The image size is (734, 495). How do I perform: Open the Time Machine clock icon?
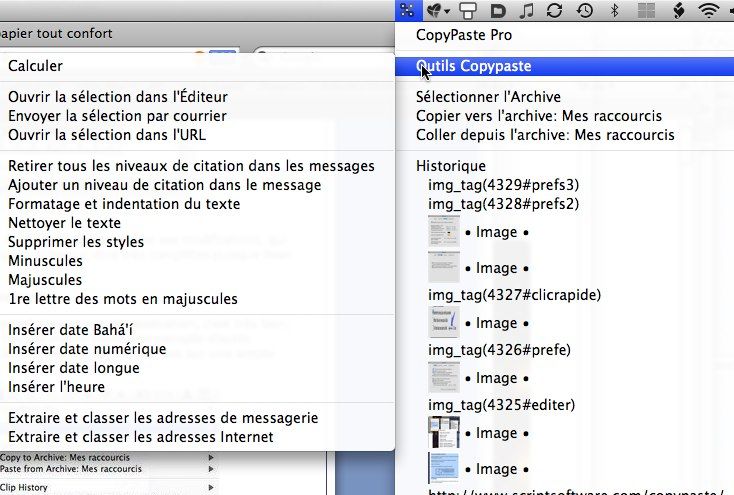(585, 11)
